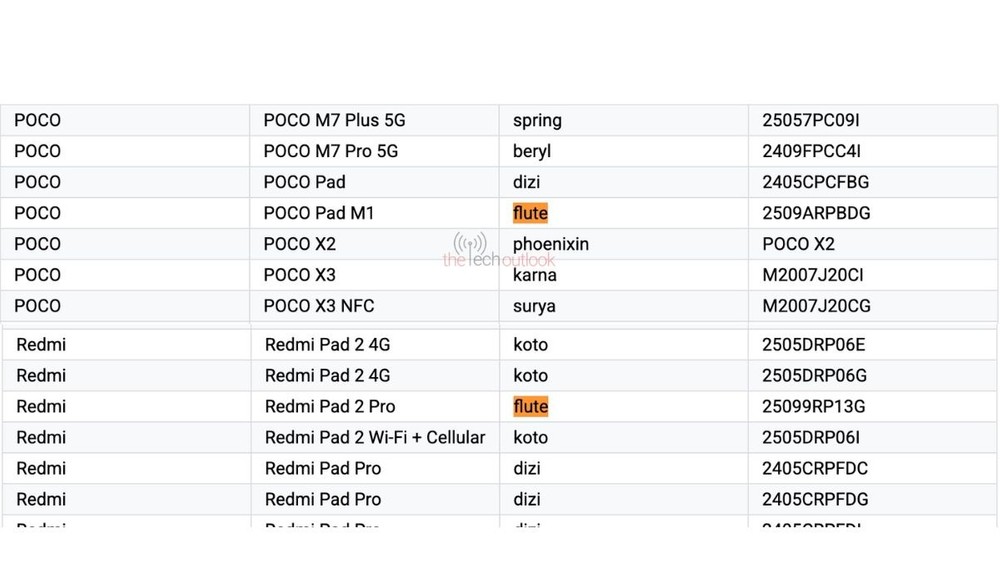Click the "surya" codename cell
This screenshot has height=563, width=1000.
[x=534, y=306]
